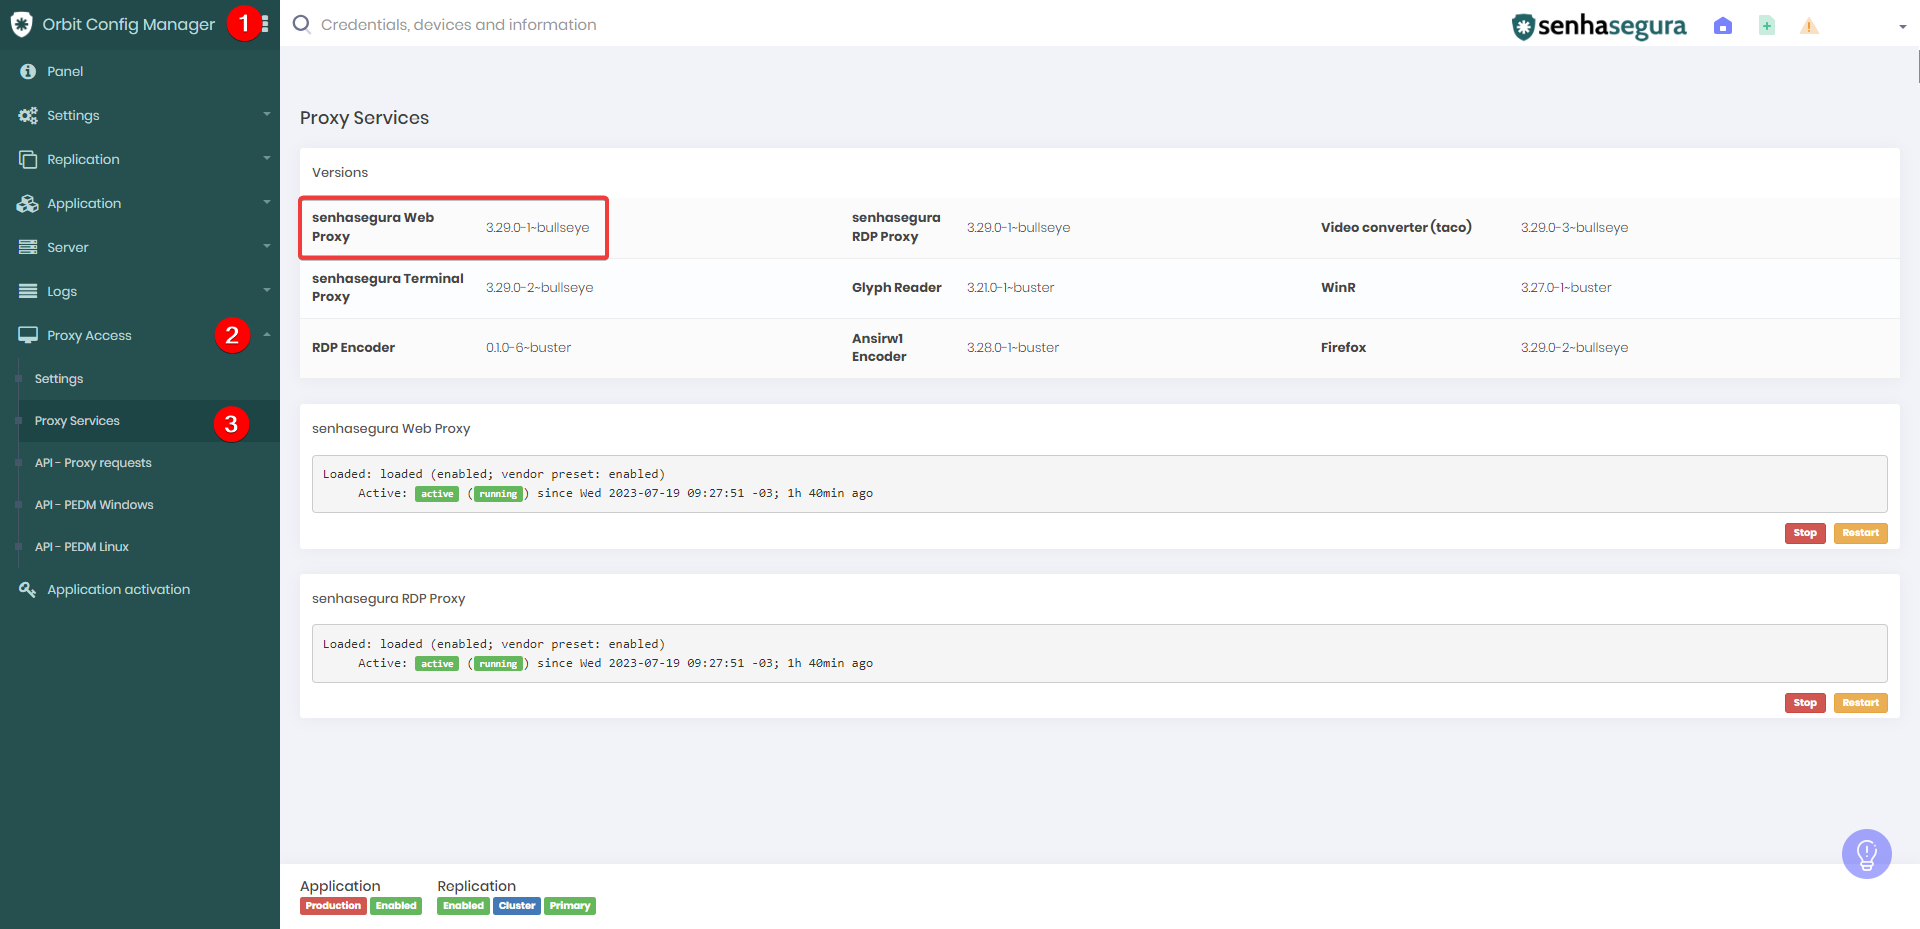Click the Replication icon in sidebar
Image resolution: width=1920 pixels, height=929 pixels.
[x=28, y=159]
